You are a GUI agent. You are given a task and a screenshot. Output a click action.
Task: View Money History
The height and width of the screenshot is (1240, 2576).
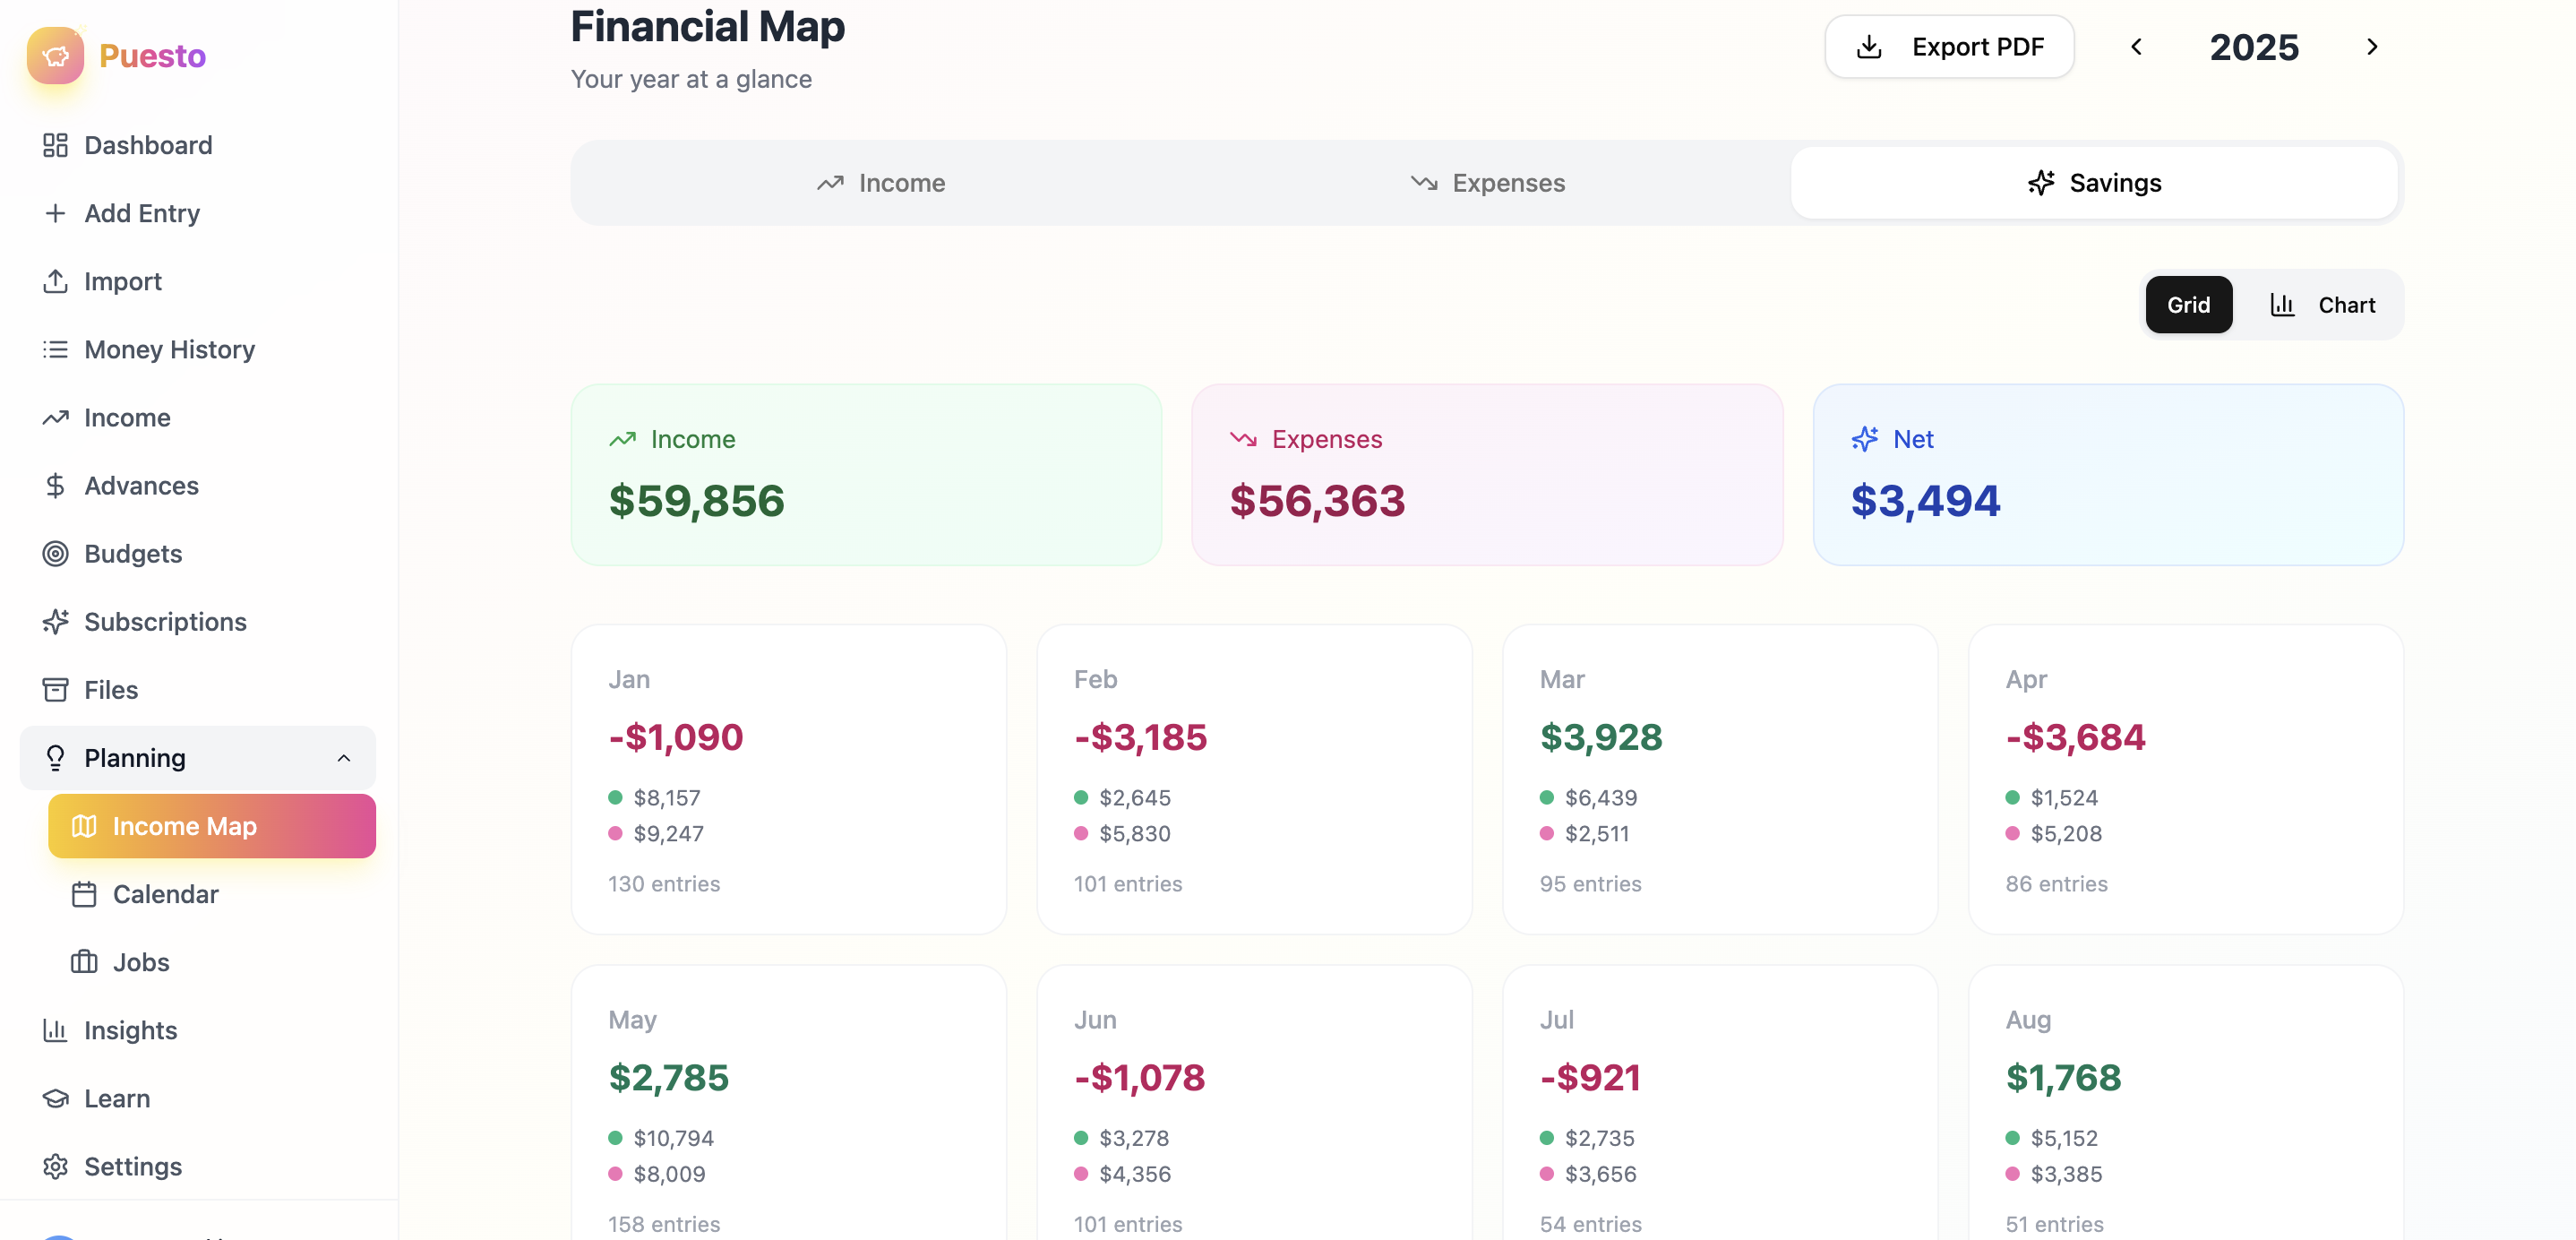[168, 349]
